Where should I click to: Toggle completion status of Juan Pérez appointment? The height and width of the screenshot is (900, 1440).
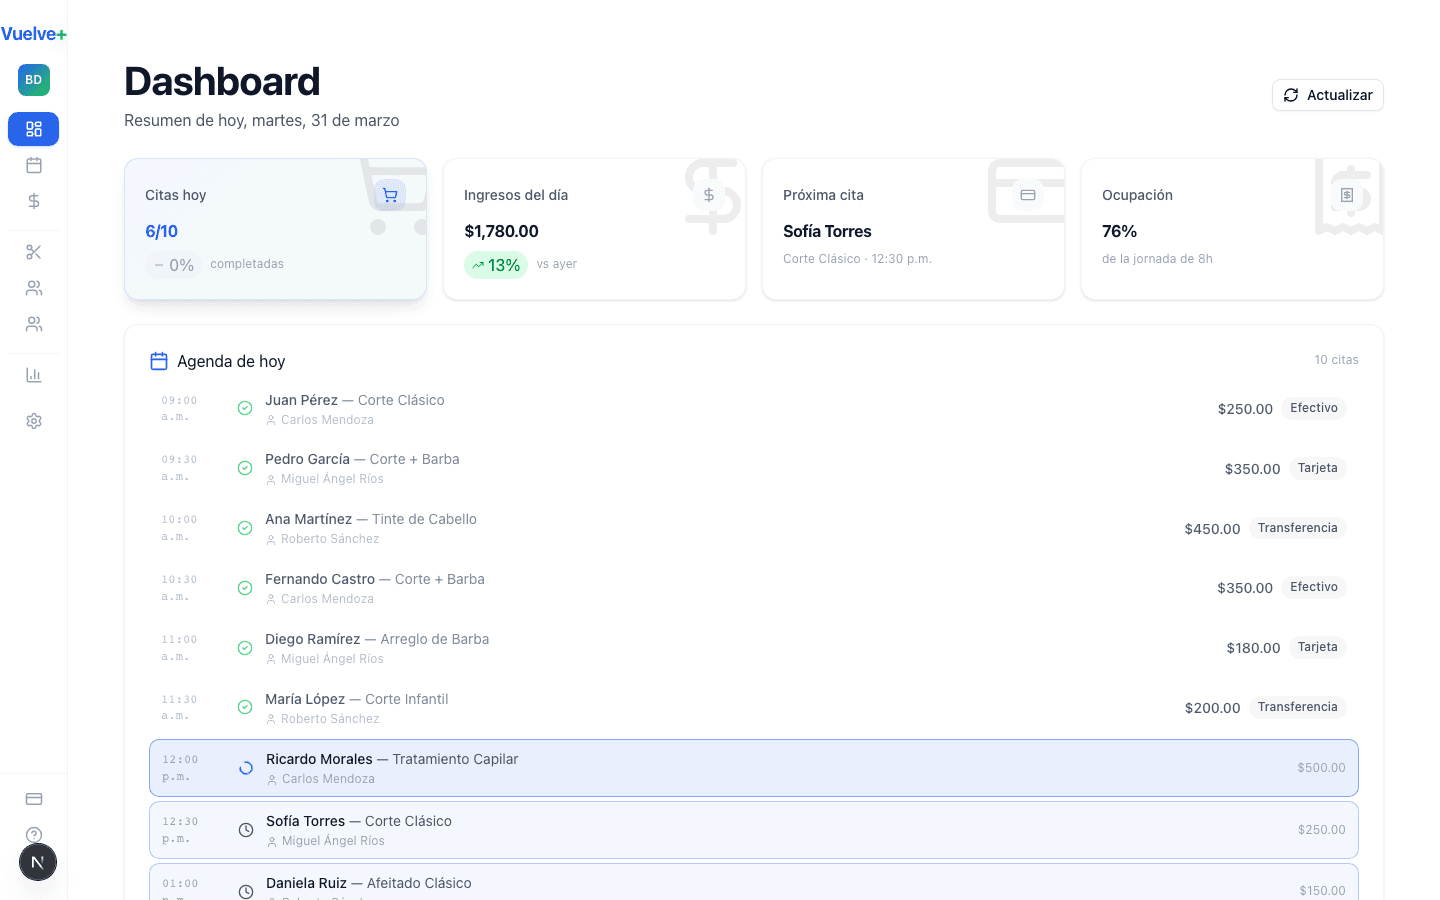[x=245, y=408]
